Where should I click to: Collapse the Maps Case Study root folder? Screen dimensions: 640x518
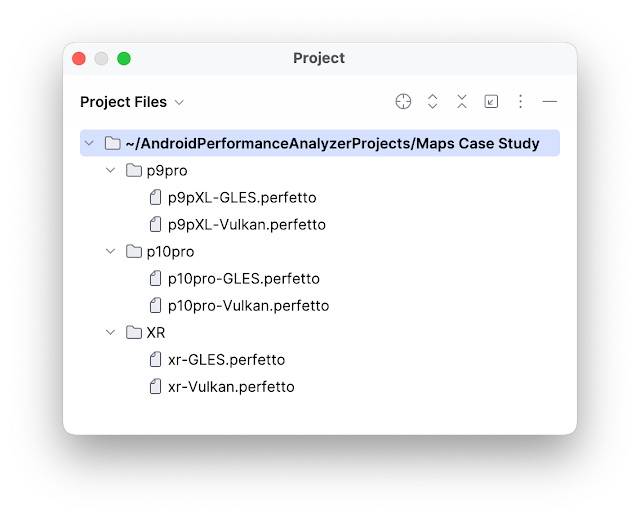click(89, 143)
